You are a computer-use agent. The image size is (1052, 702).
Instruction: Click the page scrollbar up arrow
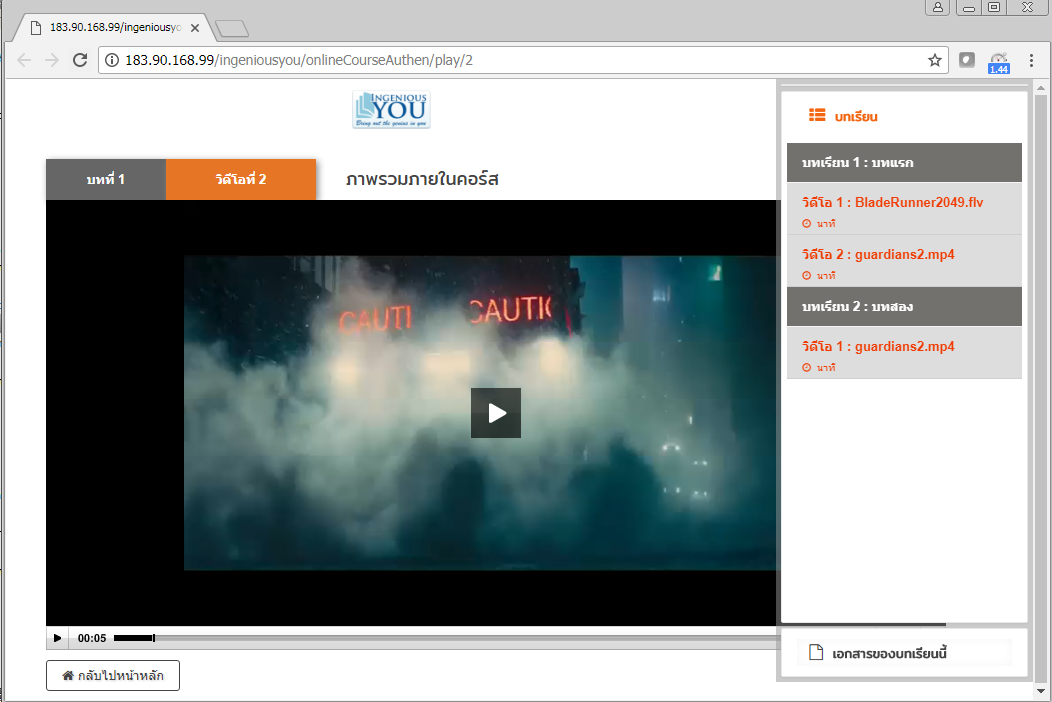[x=1041, y=88]
